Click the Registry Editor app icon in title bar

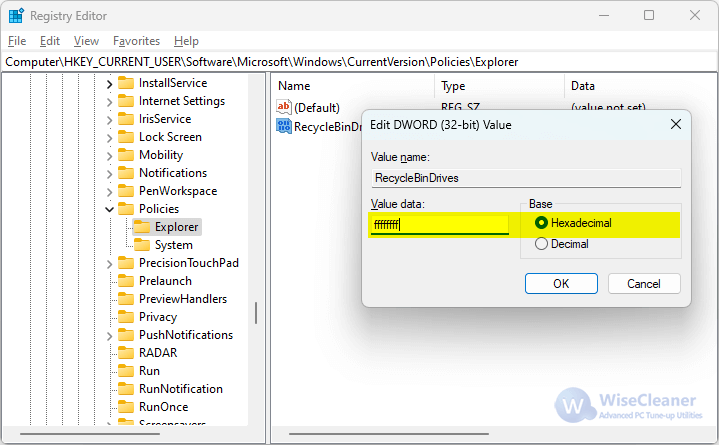16,16
